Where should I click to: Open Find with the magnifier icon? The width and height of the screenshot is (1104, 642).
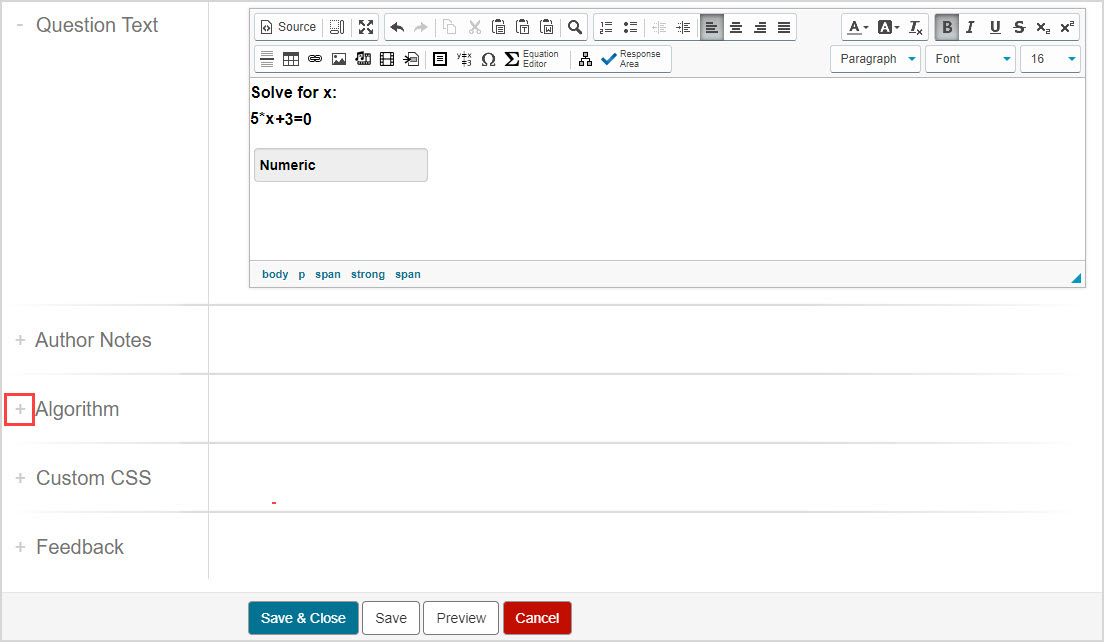[x=575, y=27]
